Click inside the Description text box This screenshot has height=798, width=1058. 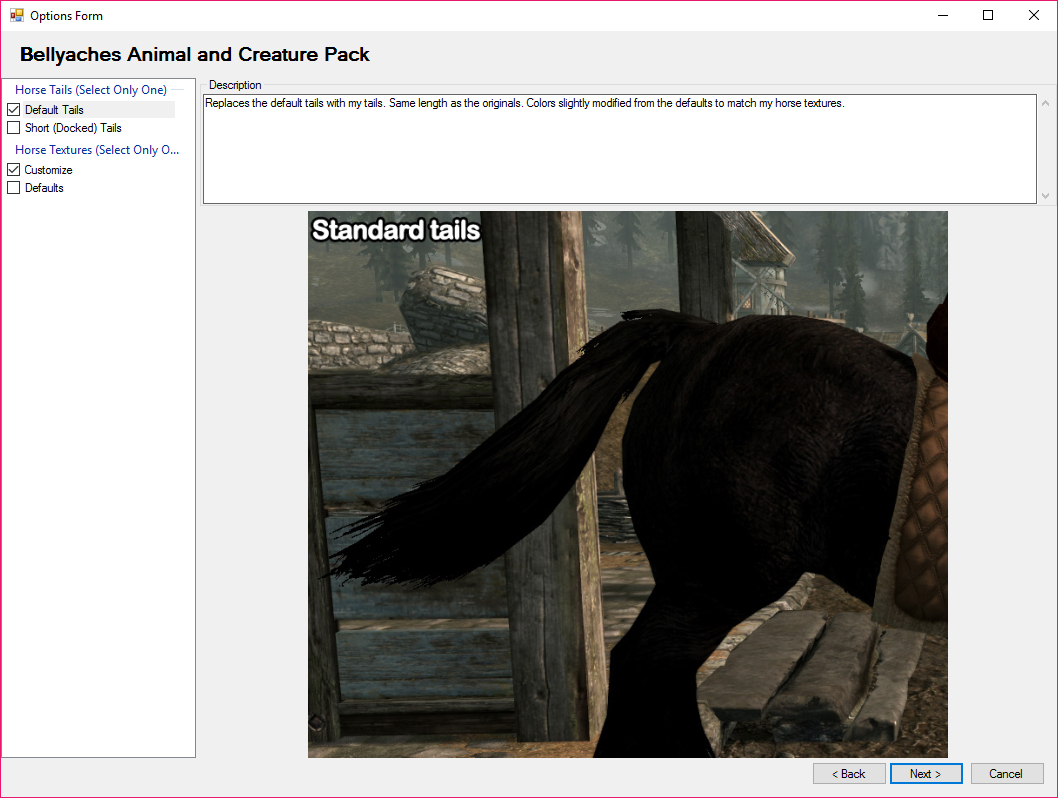(x=619, y=148)
